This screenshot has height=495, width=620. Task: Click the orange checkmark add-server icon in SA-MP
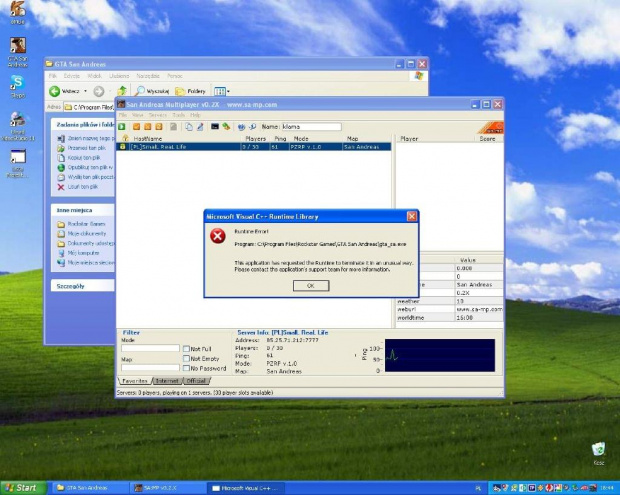click(x=136, y=127)
